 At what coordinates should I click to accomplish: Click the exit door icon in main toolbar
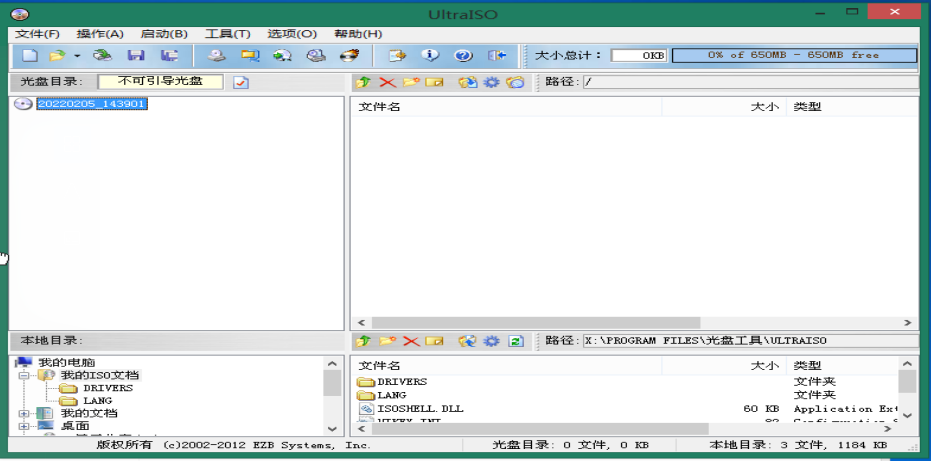497,56
